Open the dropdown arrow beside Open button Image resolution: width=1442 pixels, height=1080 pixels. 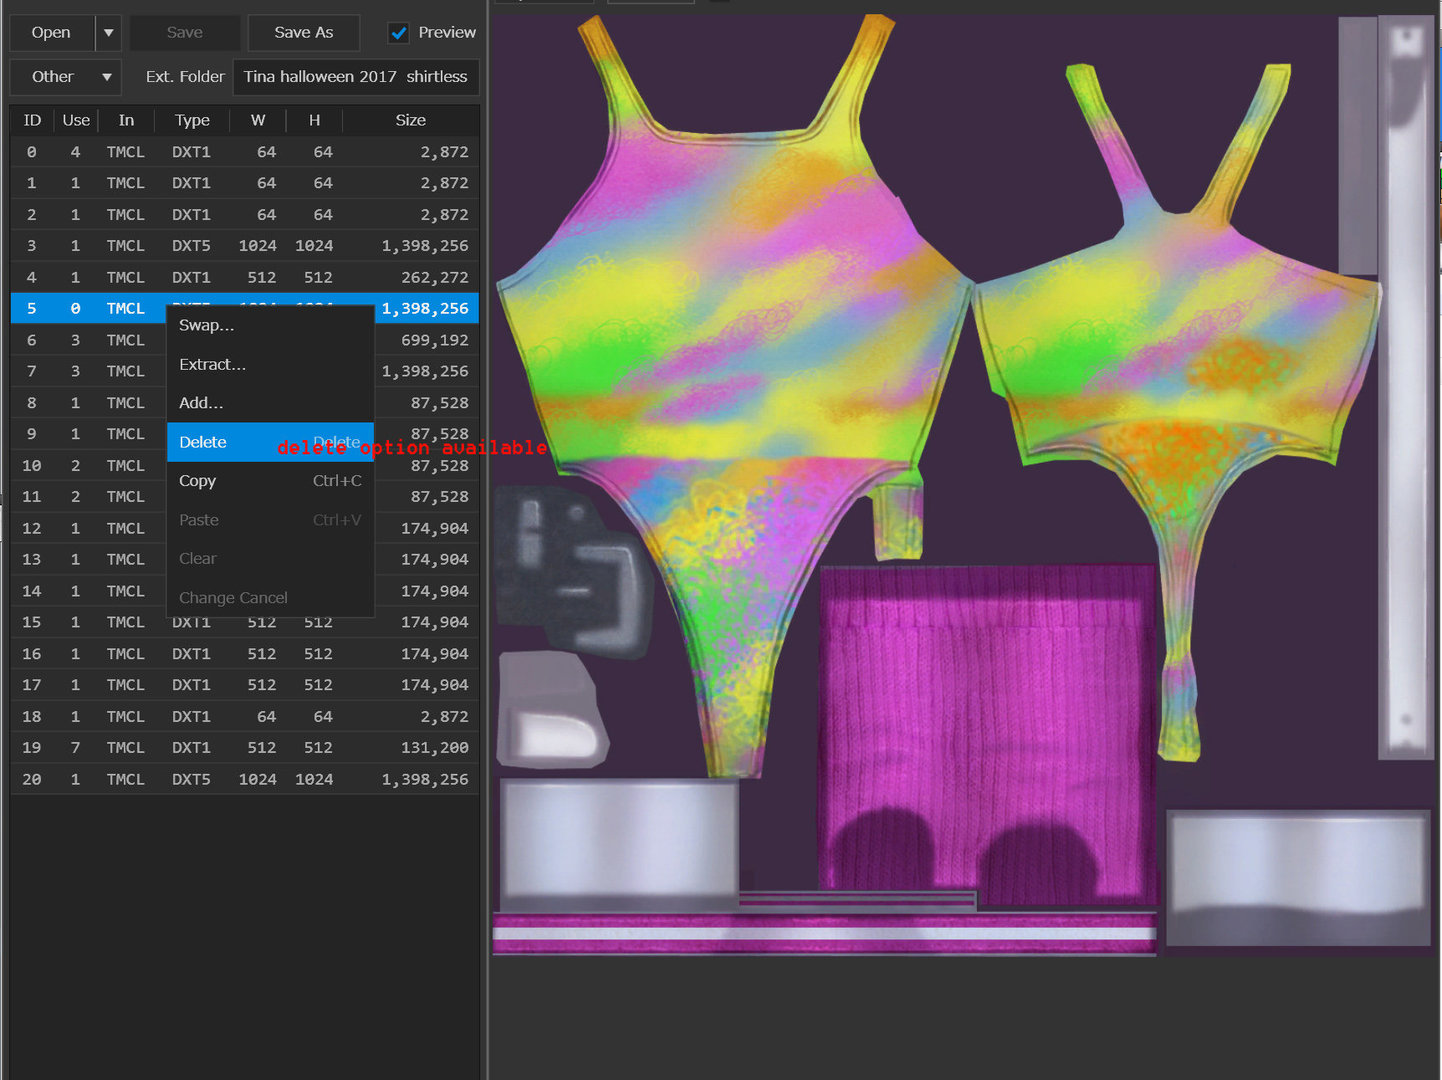click(108, 33)
